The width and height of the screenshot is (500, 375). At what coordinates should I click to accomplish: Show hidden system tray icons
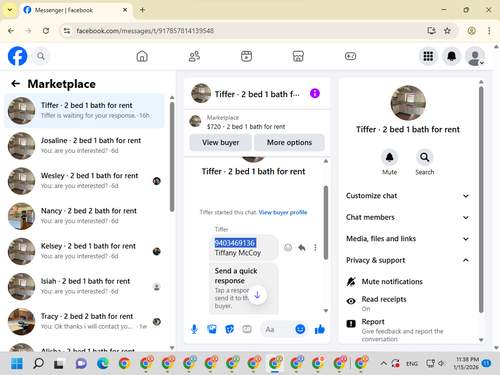pyautogui.click(x=383, y=363)
